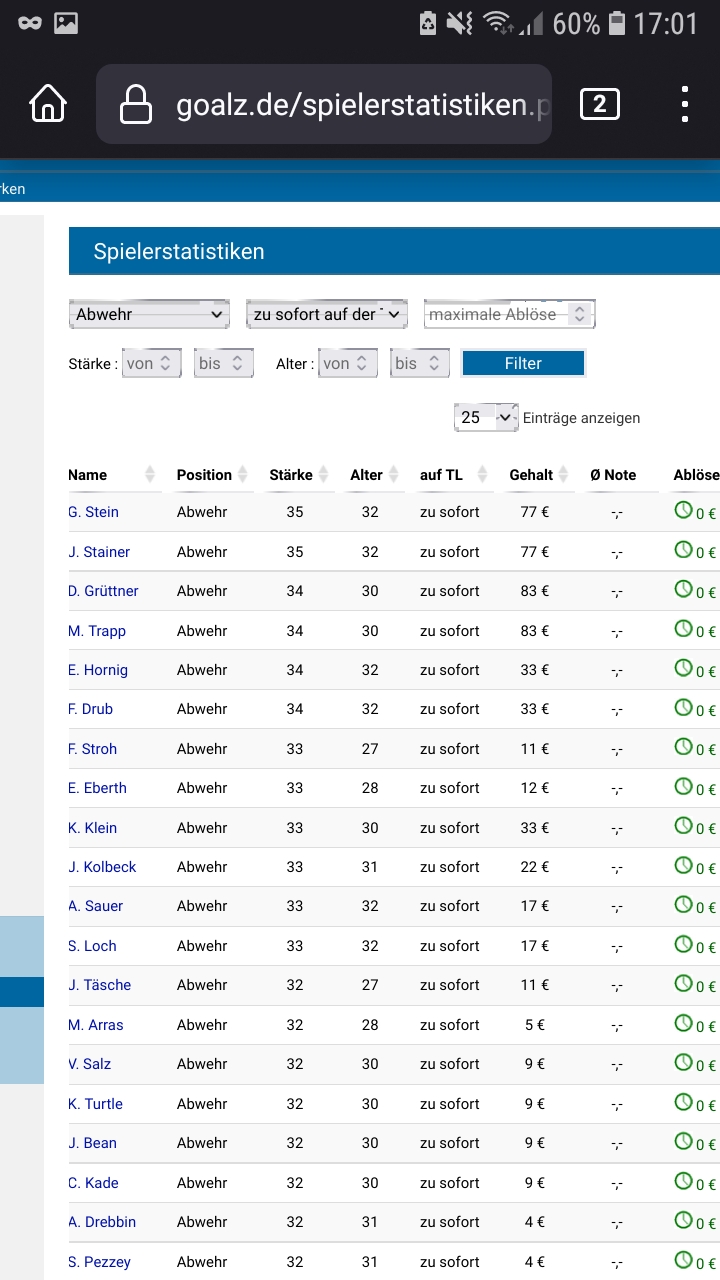
Task: Click Stärke 'von' stepper field
Action: [x=151, y=363]
